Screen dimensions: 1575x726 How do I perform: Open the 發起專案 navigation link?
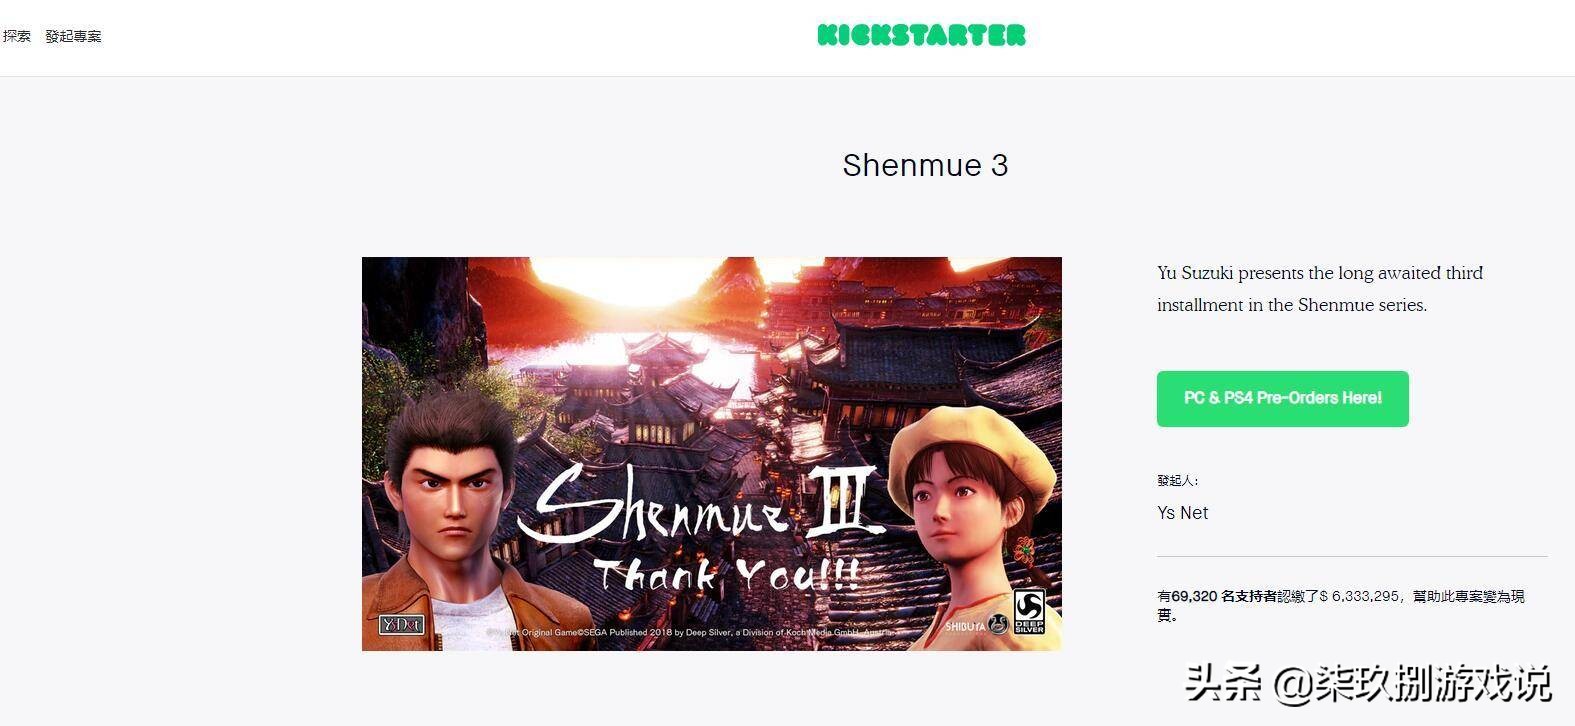pos(73,36)
